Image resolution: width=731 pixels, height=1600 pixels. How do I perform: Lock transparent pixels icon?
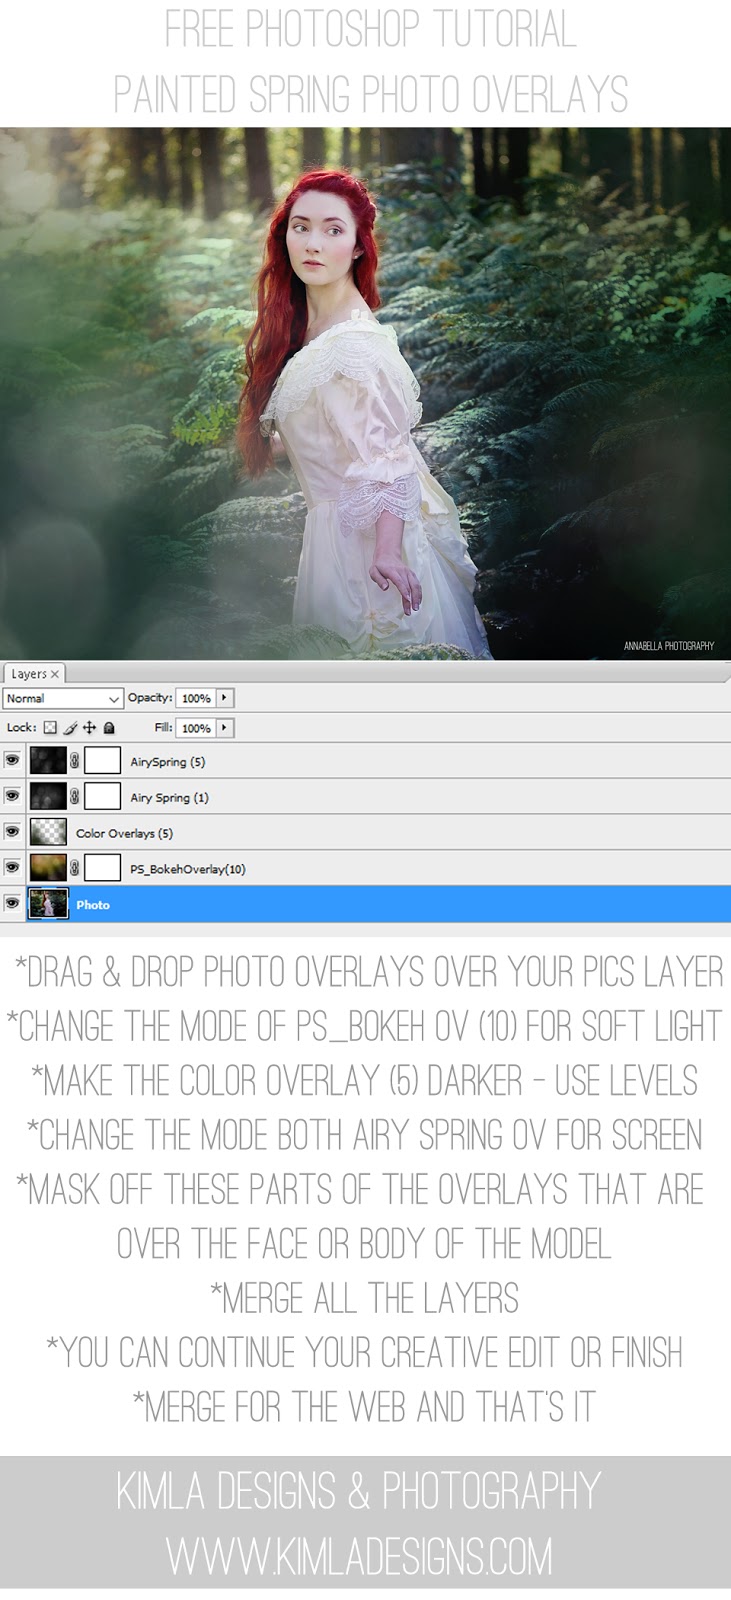point(50,728)
